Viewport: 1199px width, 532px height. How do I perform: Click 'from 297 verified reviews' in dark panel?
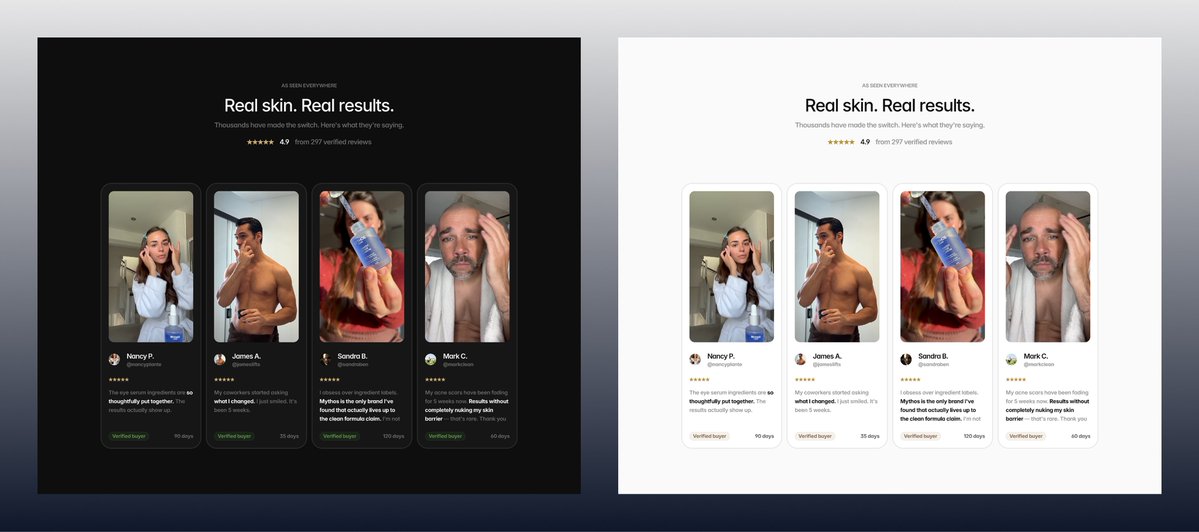333,142
